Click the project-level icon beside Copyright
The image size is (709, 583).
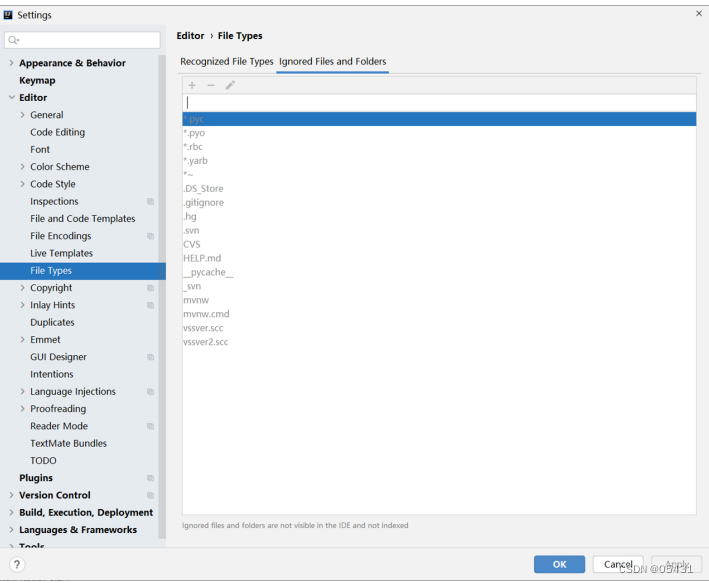151,288
